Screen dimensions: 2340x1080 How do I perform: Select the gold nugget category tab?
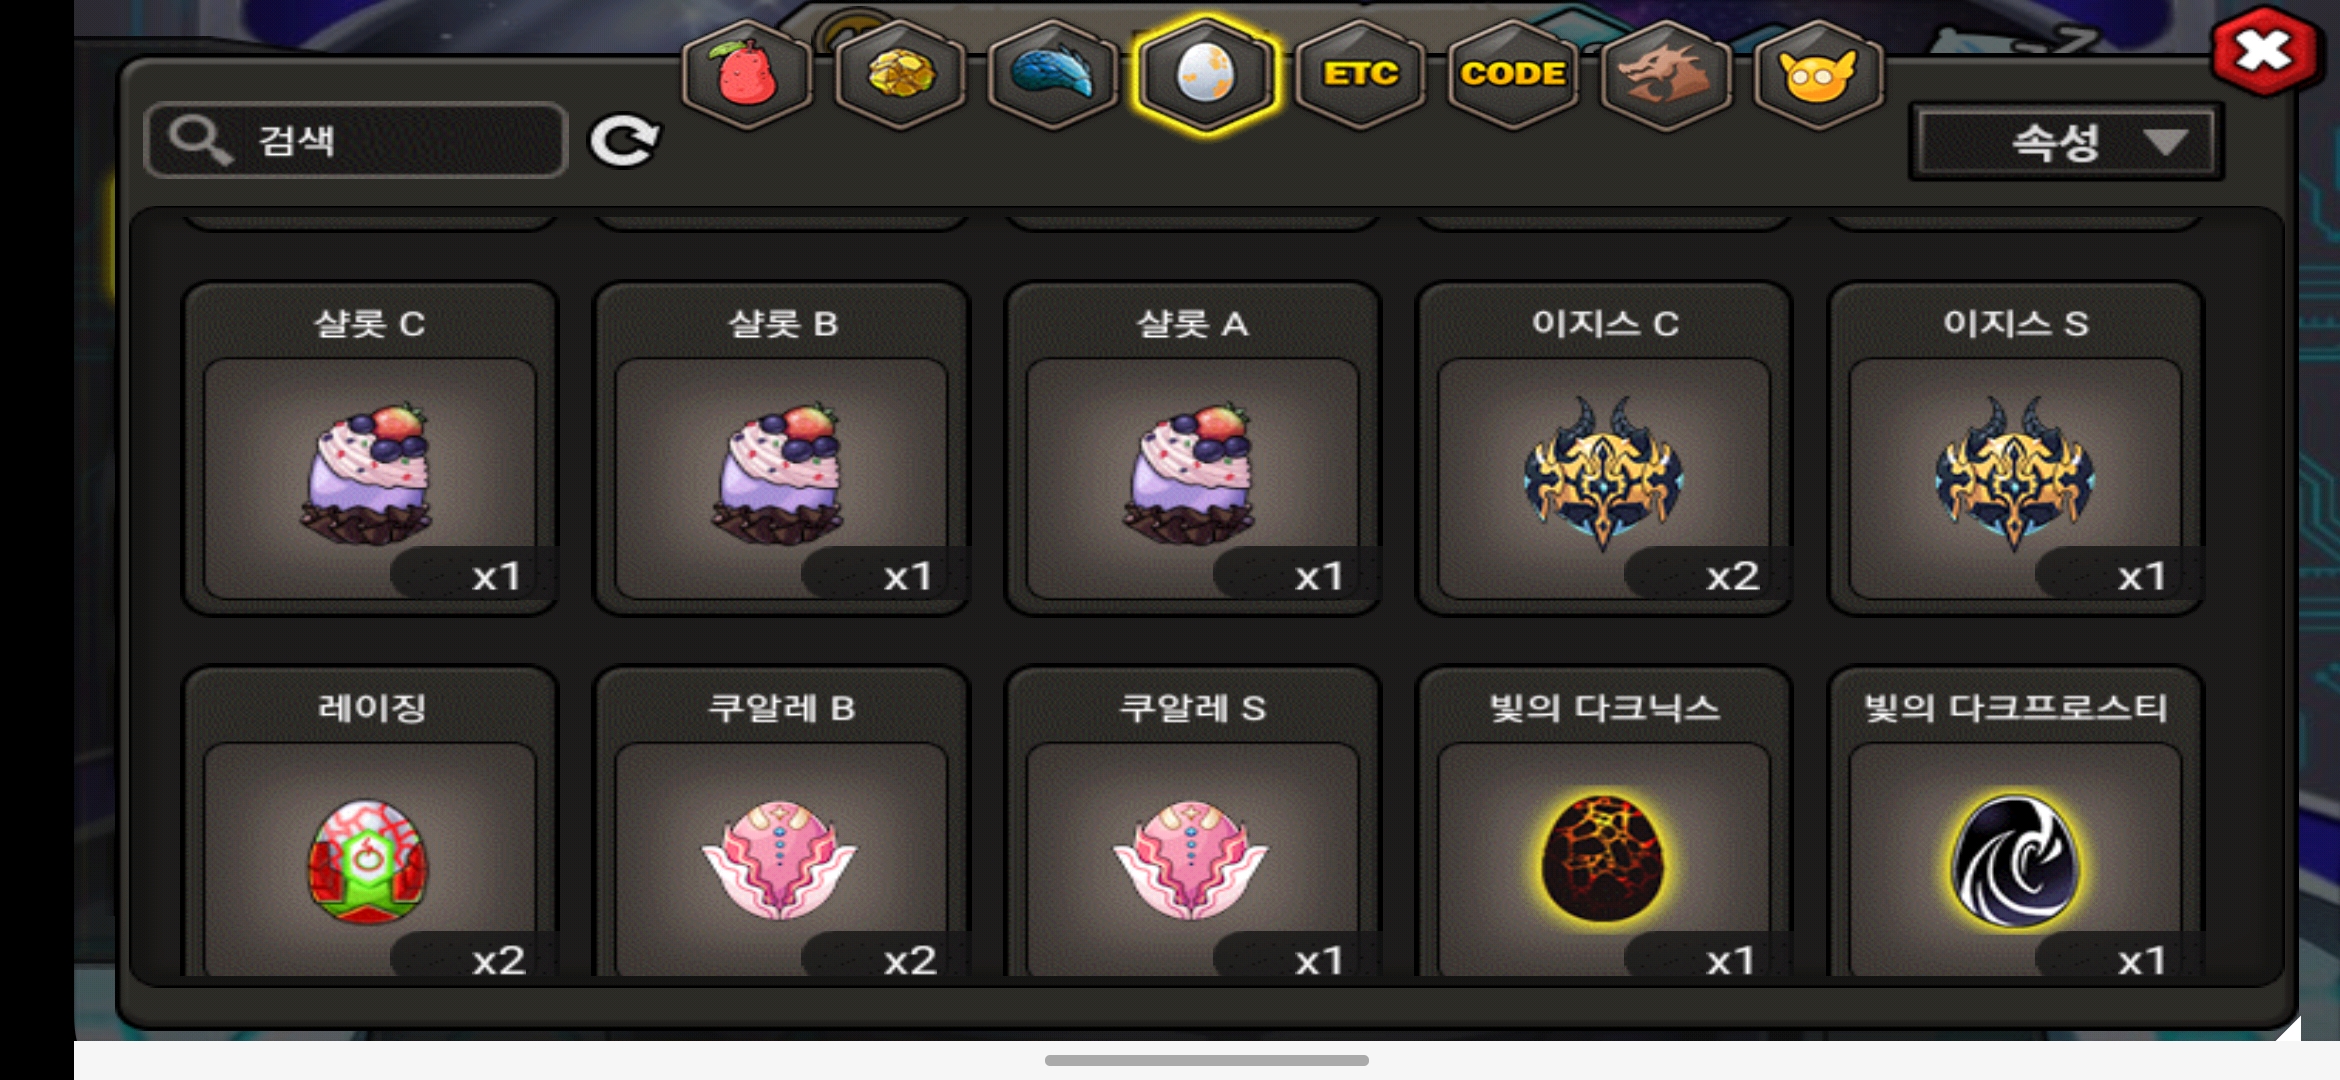pos(900,74)
